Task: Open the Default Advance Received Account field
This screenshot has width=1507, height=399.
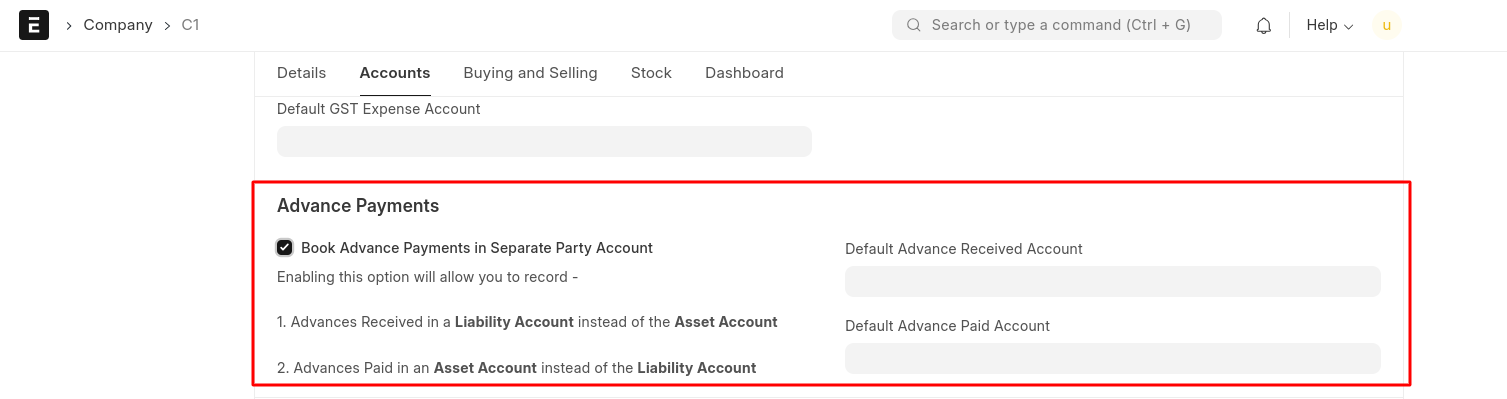Action: tap(1112, 282)
